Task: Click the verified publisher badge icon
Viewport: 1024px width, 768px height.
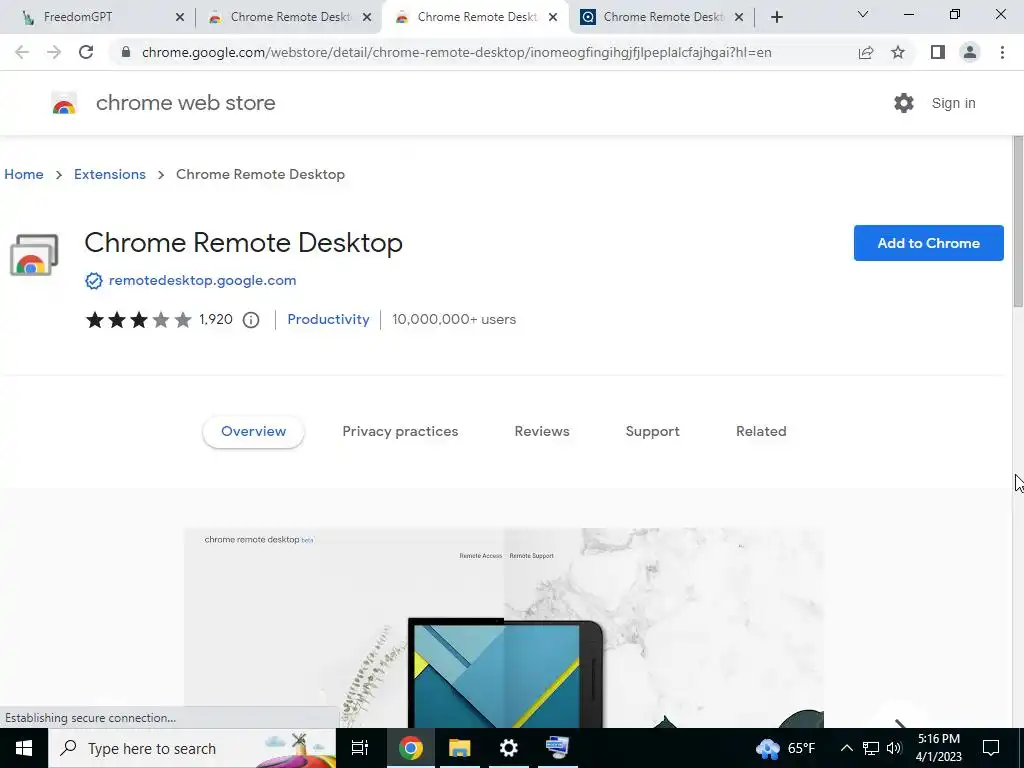Action: pos(93,281)
